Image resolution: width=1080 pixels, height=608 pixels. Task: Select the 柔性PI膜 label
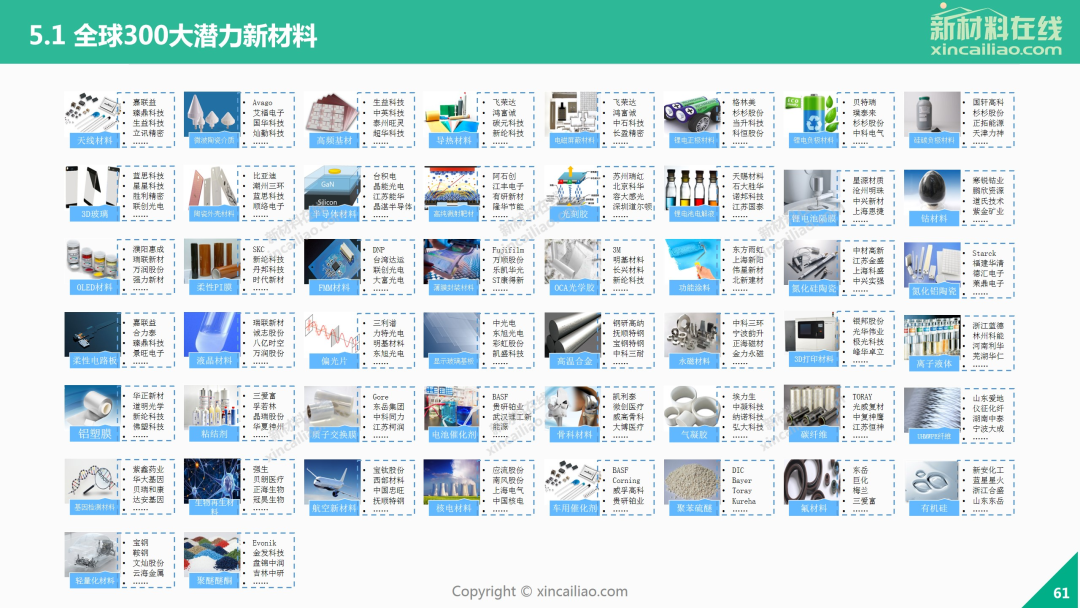(x=215, y=288)
